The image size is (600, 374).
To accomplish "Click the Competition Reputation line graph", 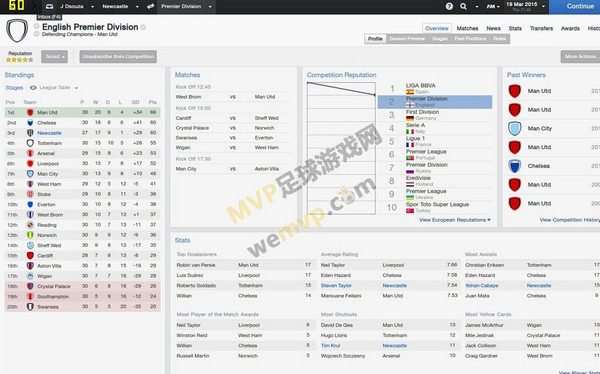I will 341,148.
